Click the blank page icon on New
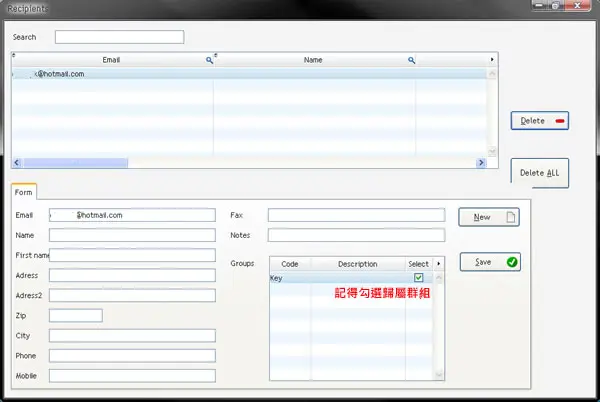Screen dimensions: 600x402 [511, 217]
